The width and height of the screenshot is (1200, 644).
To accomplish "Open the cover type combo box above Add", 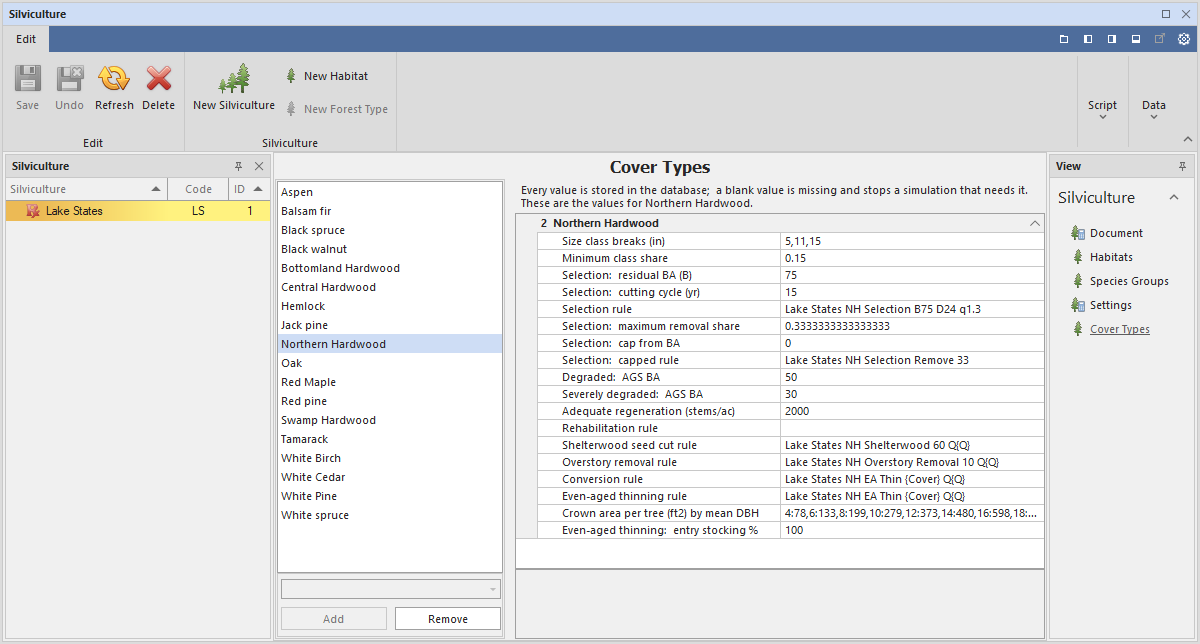I will 390,590.
